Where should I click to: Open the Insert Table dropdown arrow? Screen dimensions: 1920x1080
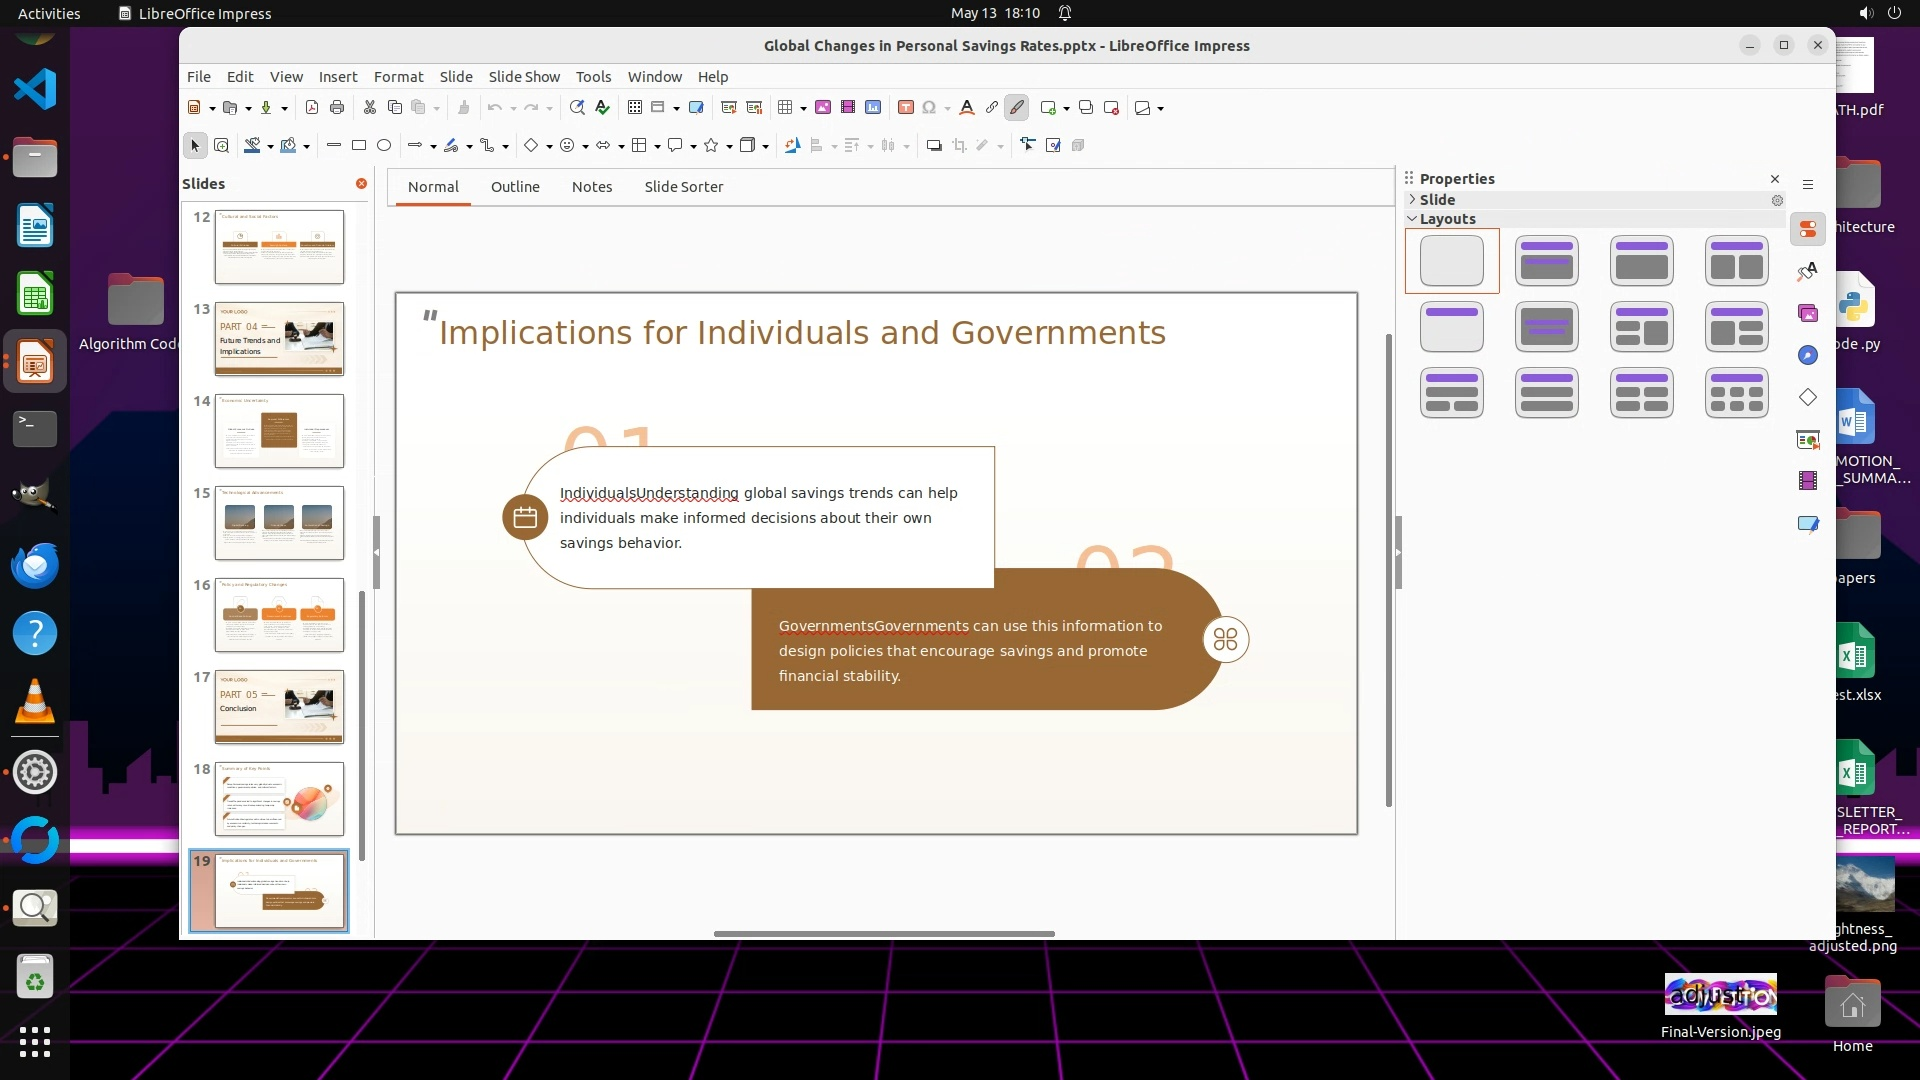803,109
